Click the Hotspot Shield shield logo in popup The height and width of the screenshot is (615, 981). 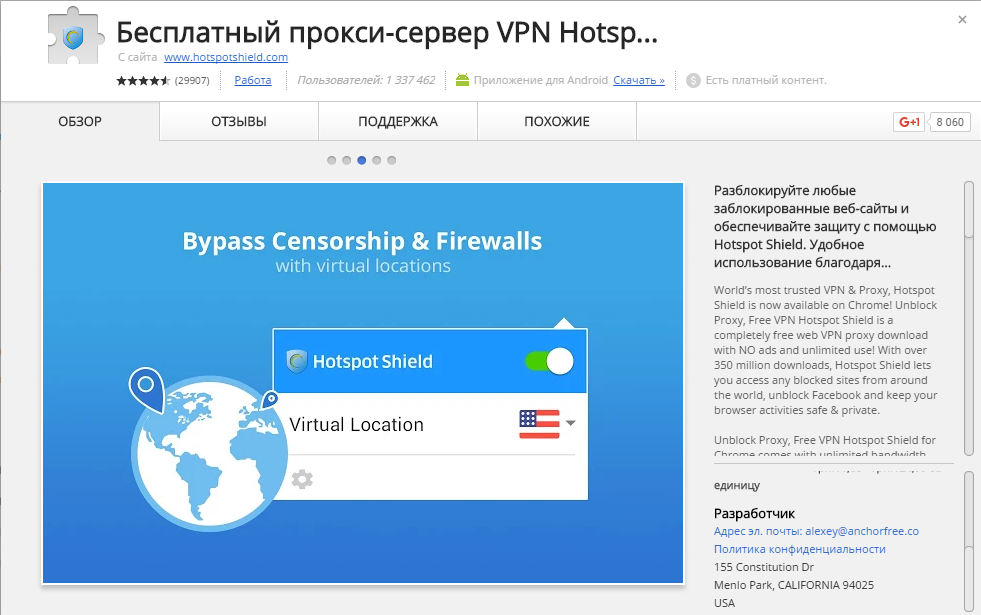[297, 361]
